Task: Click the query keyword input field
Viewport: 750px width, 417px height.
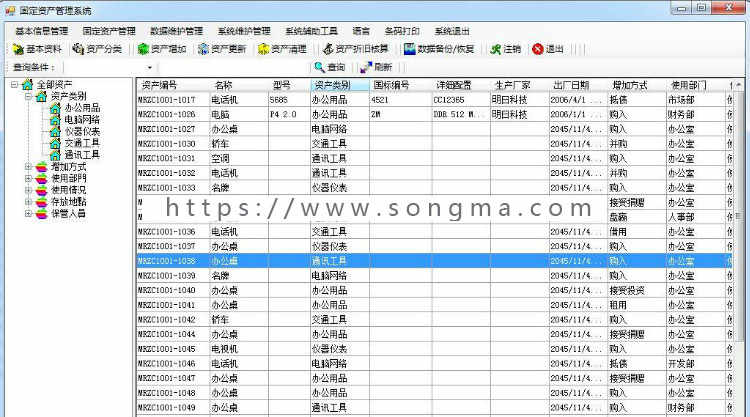Action: click(233, 67)
